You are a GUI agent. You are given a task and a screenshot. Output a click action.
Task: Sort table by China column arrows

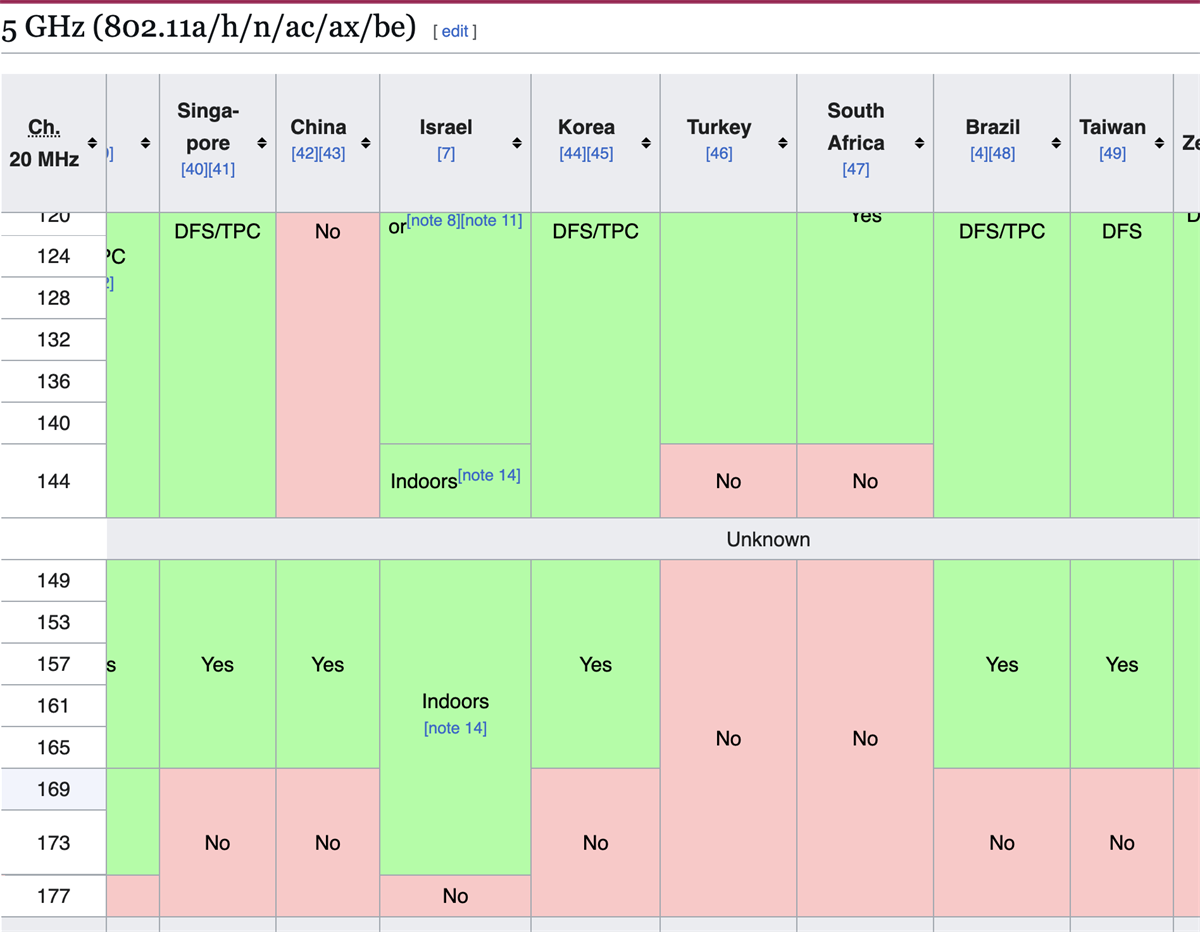[x=366, y=143]
